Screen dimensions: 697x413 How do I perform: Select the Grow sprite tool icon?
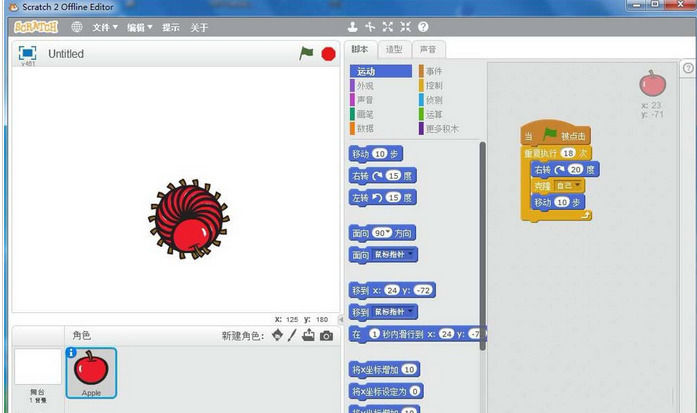pyautogui.click(x=388, y=27)
